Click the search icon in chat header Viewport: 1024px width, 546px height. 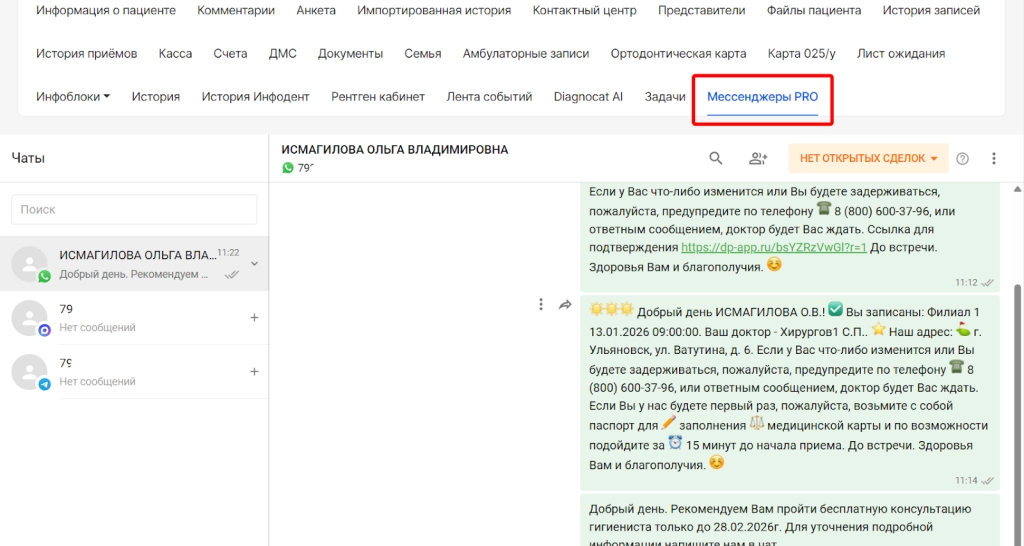click(x=716, y=158)
